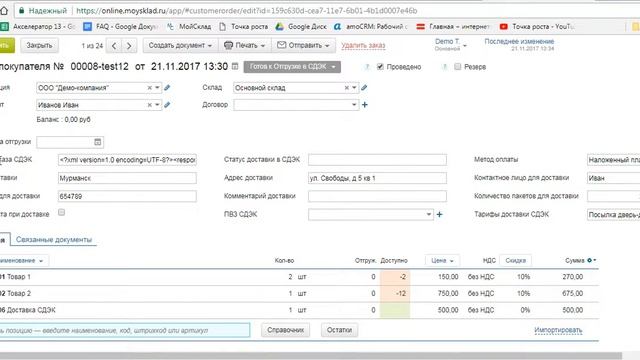Open shipment date calendar icon
The width and height of the screenshot is (640, 360).
[98, 142]
